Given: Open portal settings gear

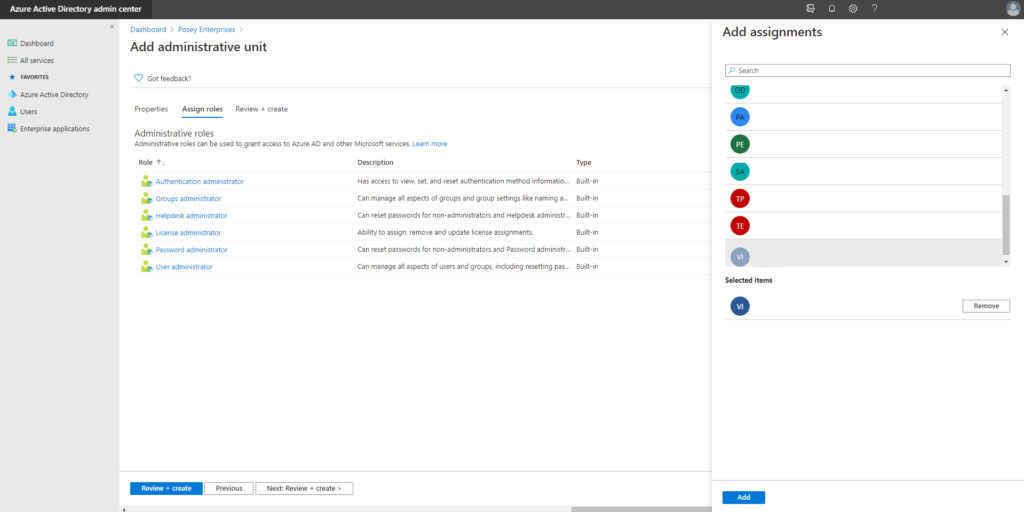Looking at the screenshot, I should [x=853, y=8].
